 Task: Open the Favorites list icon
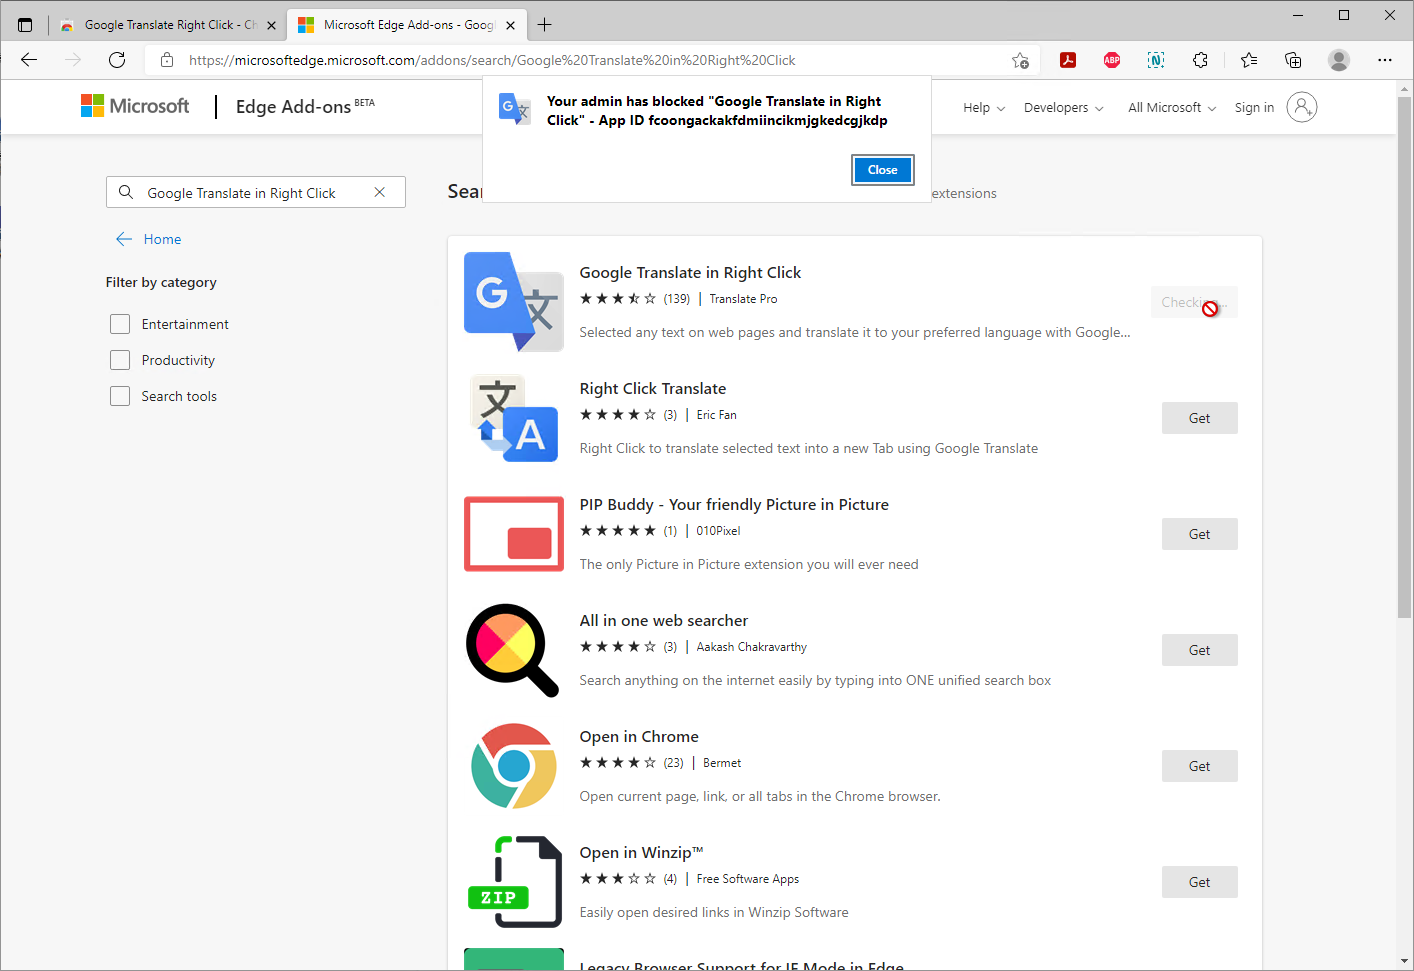[x=1249, y=60]
